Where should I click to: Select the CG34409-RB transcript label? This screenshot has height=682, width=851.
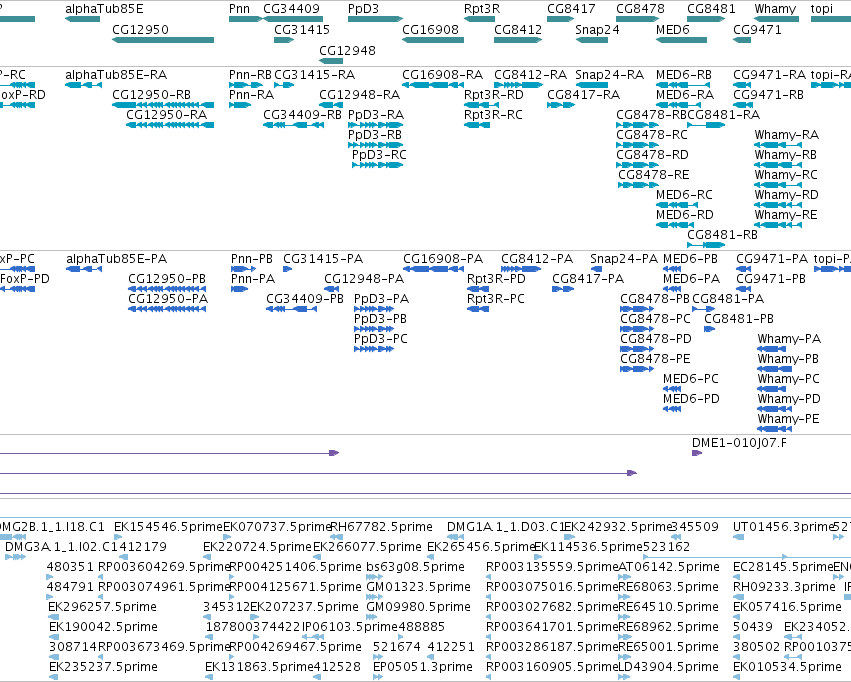tap(302, 115)
